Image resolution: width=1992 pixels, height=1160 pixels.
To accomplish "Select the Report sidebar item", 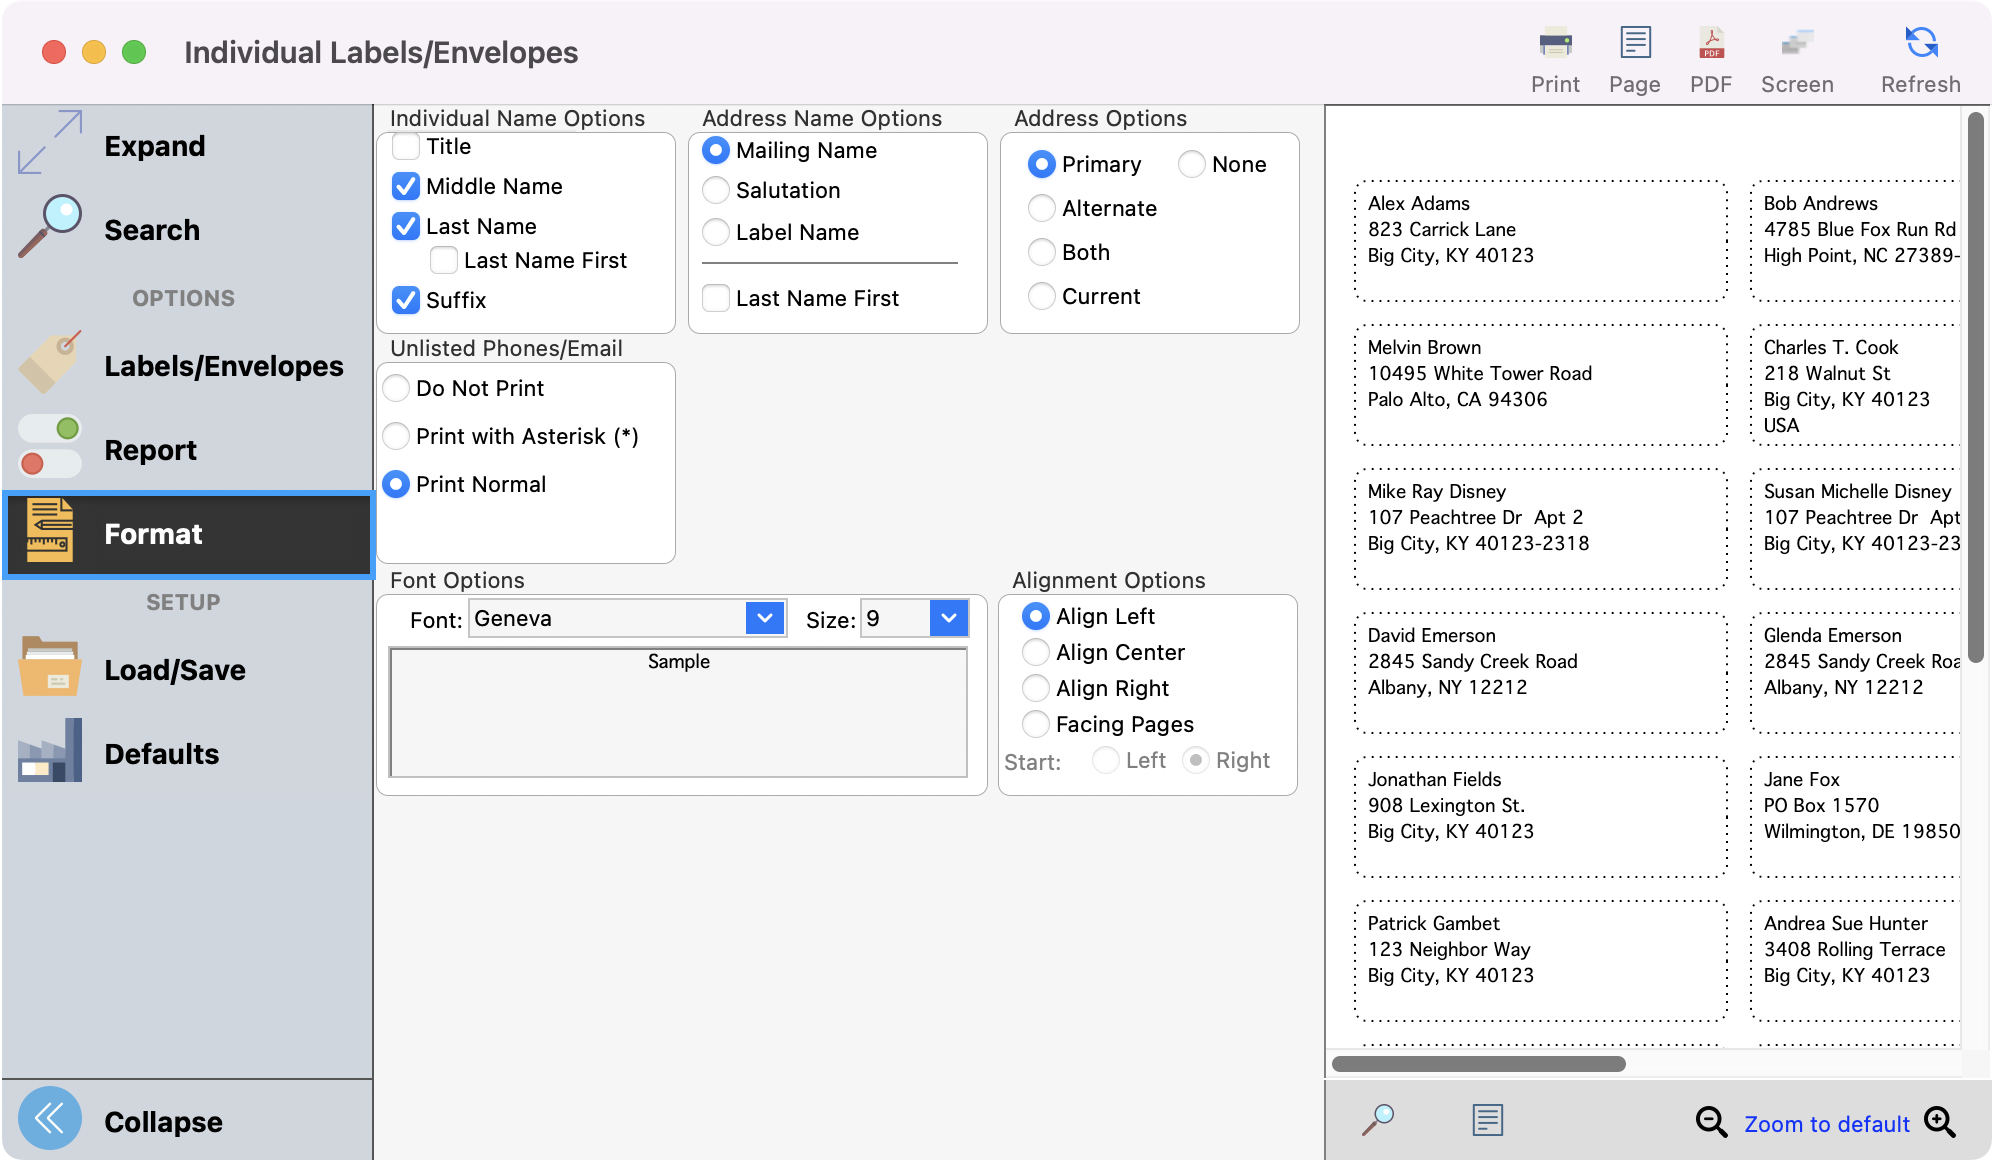I will click(x=150, y=449).
